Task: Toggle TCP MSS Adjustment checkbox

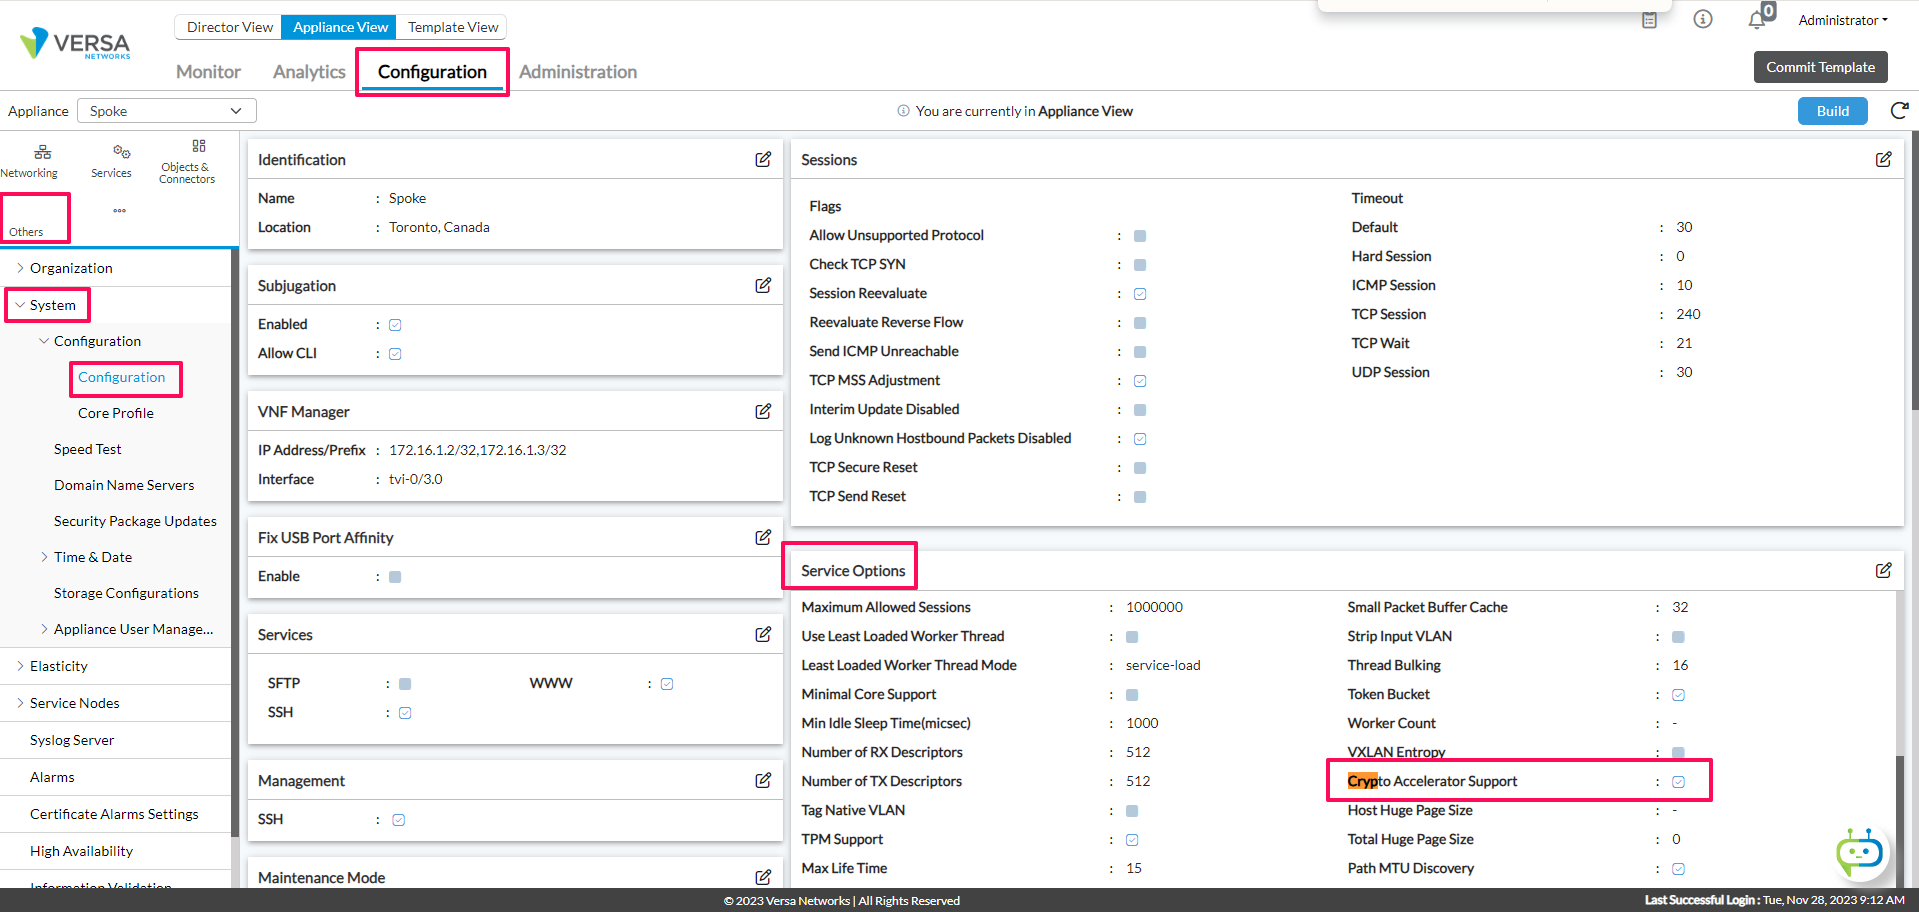Action: pyautogui.click(x=1140, y=381)
